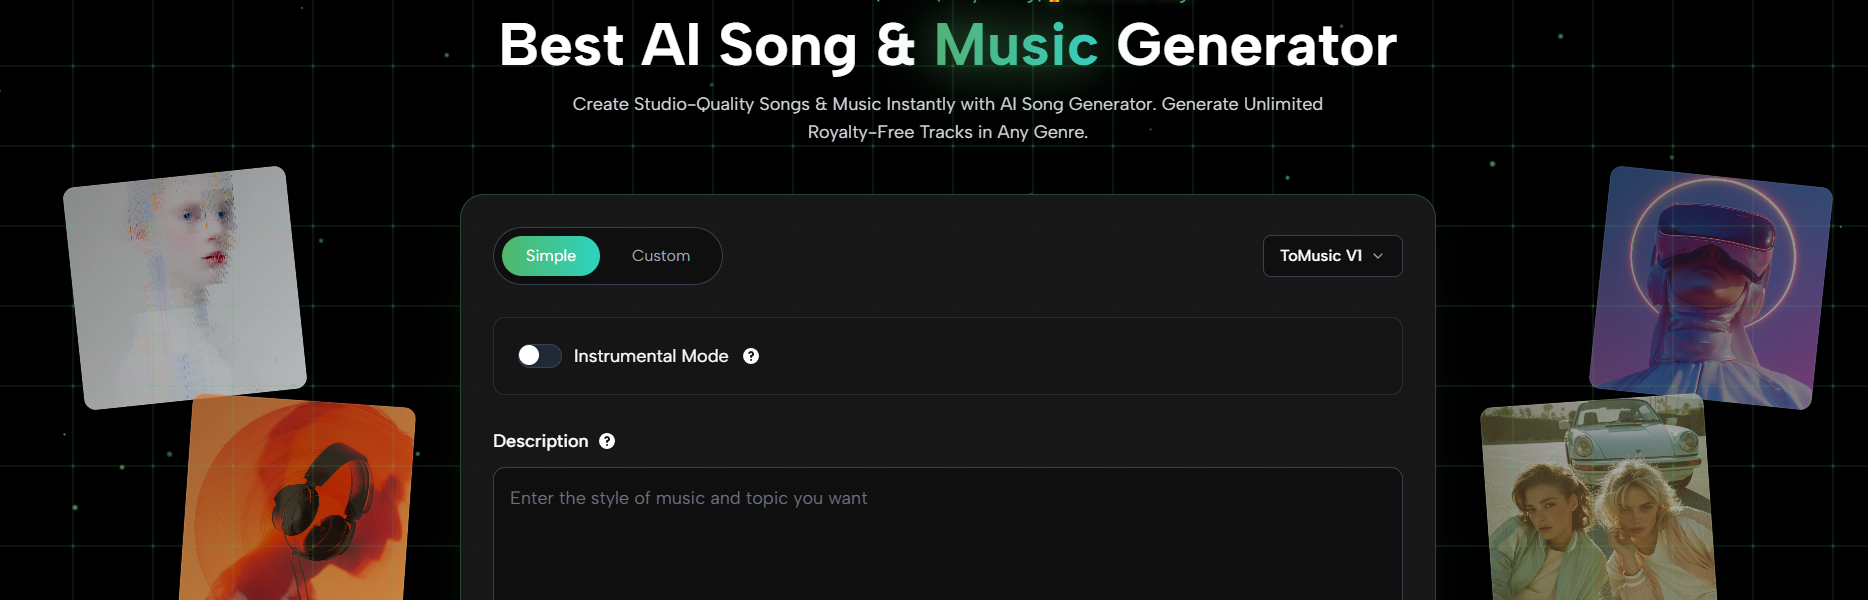Switch to the Custom mode tab
The width and height of the screenshot is (1868, 600).
661,256
